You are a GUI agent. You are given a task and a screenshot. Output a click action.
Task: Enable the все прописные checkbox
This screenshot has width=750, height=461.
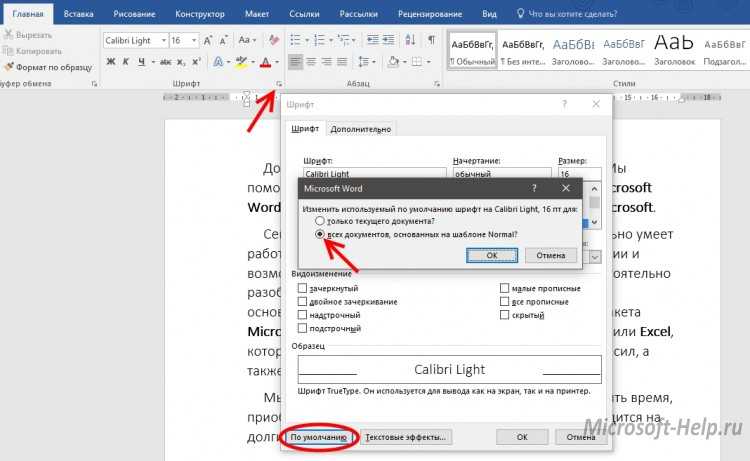tap(504, 301)
